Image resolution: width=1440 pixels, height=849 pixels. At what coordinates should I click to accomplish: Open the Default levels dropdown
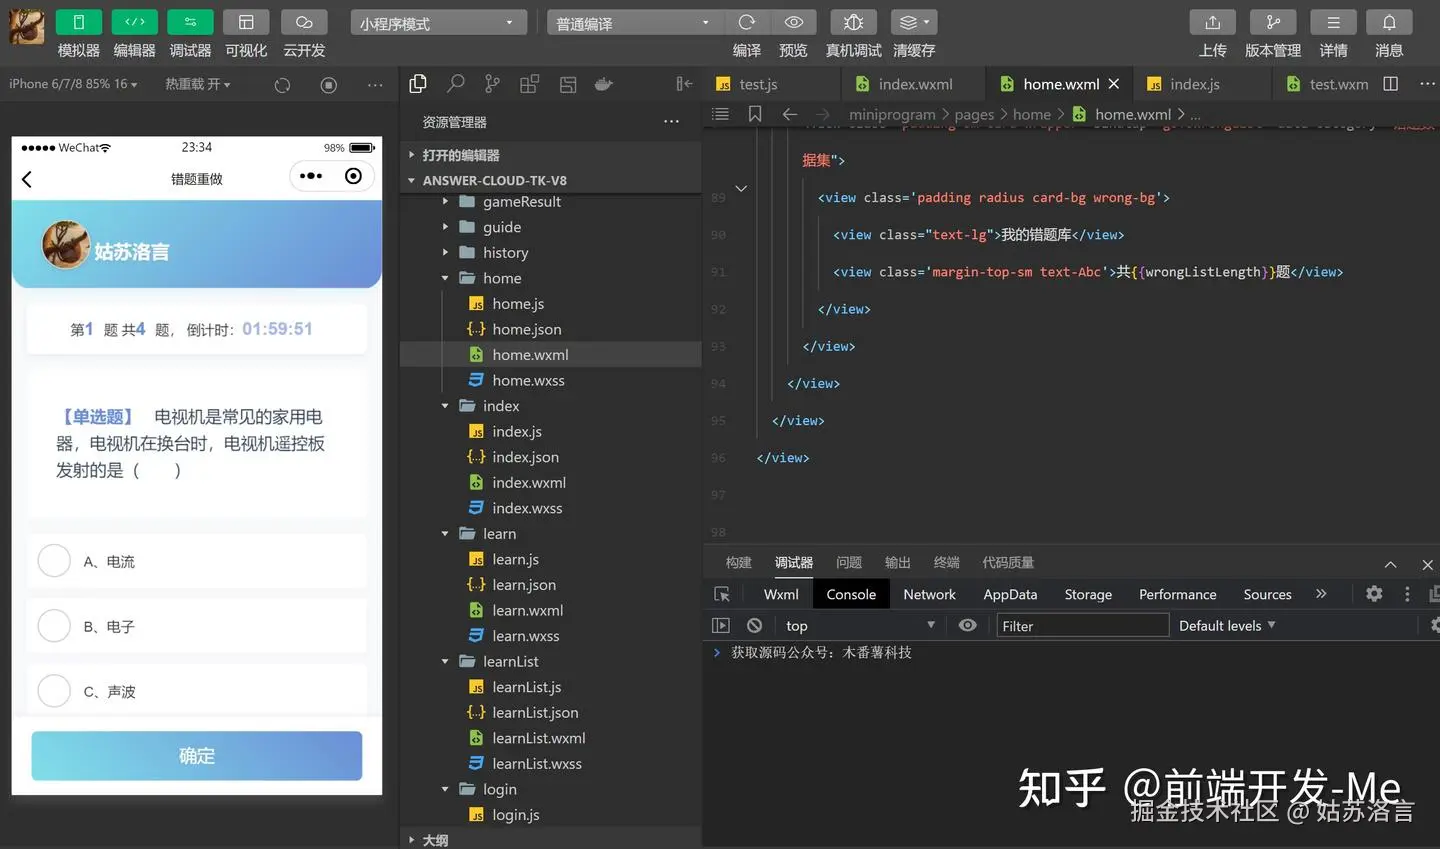(x=1227, y=625)
